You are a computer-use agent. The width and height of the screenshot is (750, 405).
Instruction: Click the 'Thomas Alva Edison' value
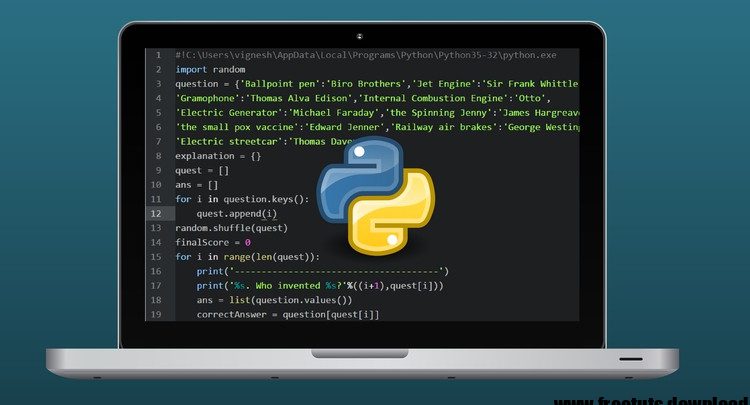(x=299, y=98)
